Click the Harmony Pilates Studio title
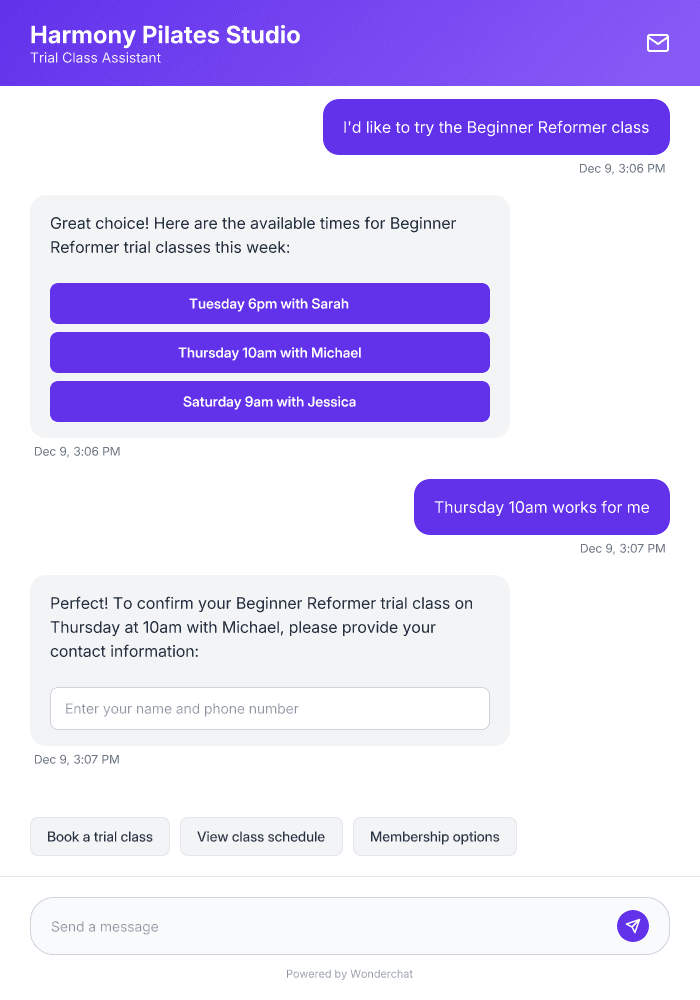 pos(165,35)
